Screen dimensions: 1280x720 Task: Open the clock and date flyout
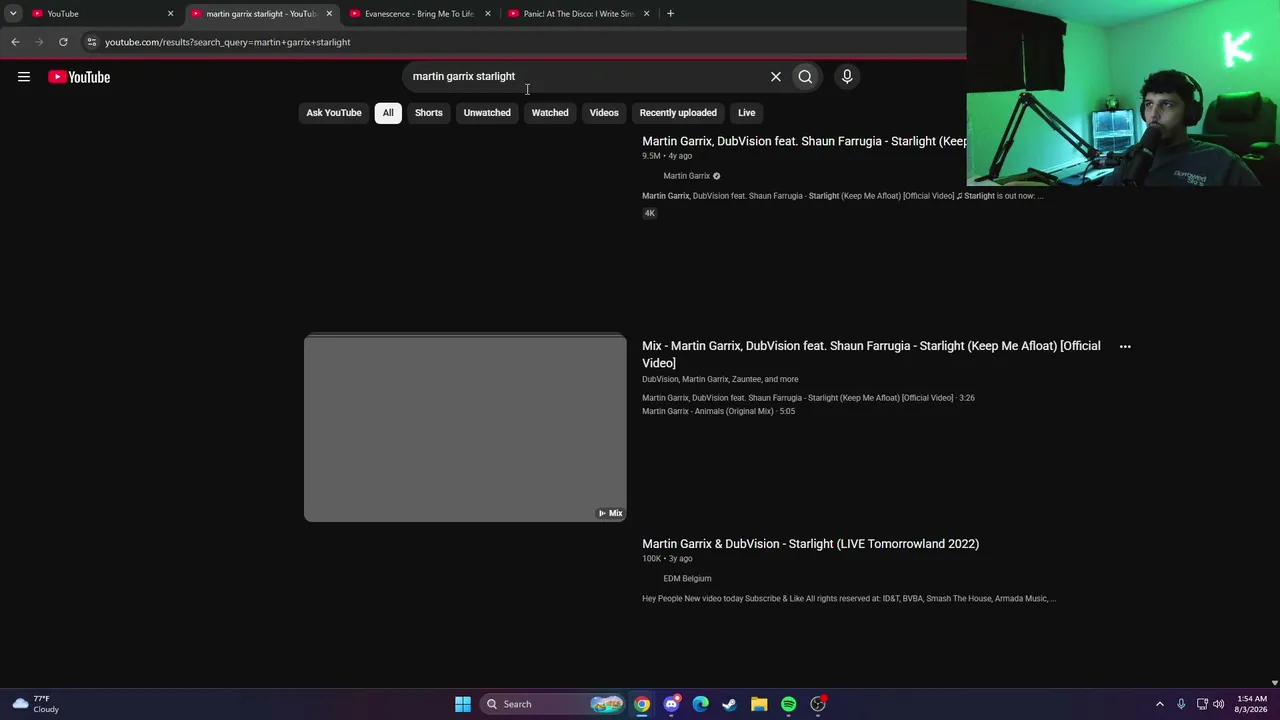coord(1252,704)
